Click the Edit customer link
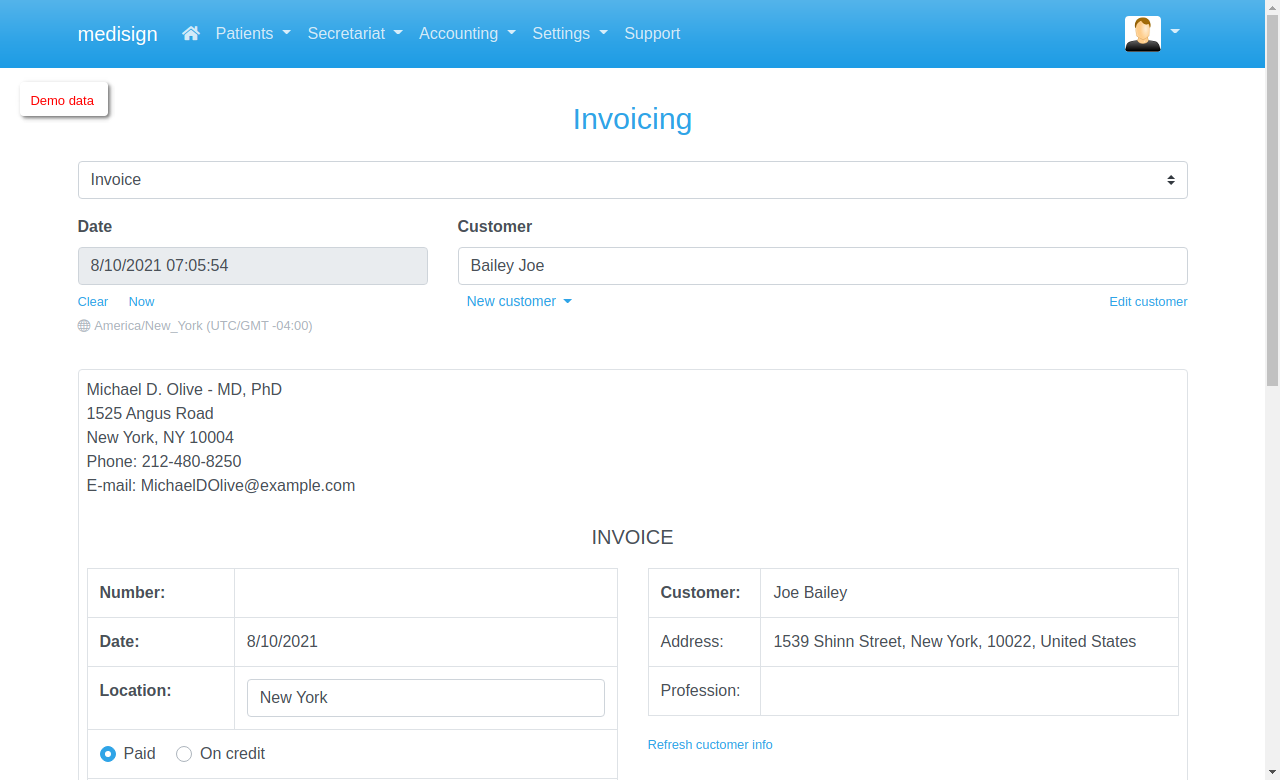Viewport: 1280px width, 780px height. pyautogui.click(x=1148, y=301)
